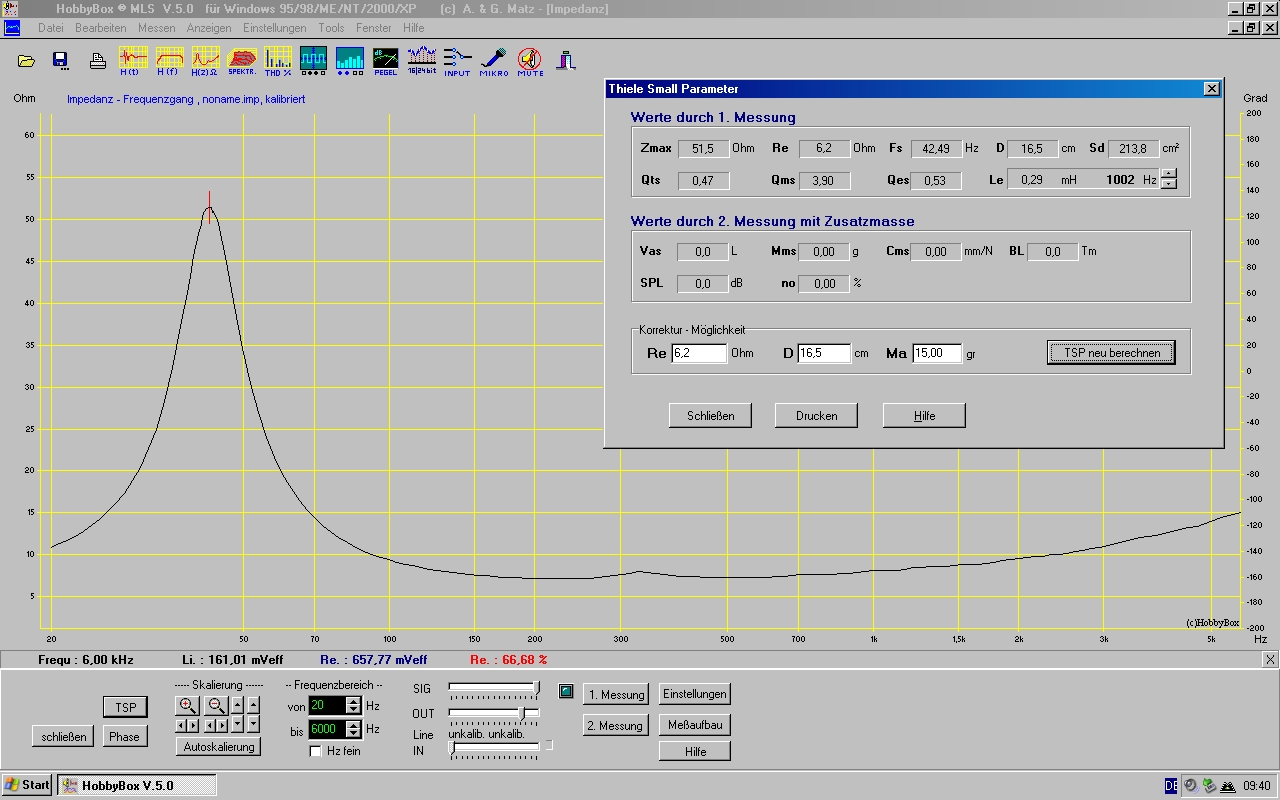The width and height of the screenshot is (1280, 800).
Task: Click the Ma additional mass input field
Action: click(937, 353)
